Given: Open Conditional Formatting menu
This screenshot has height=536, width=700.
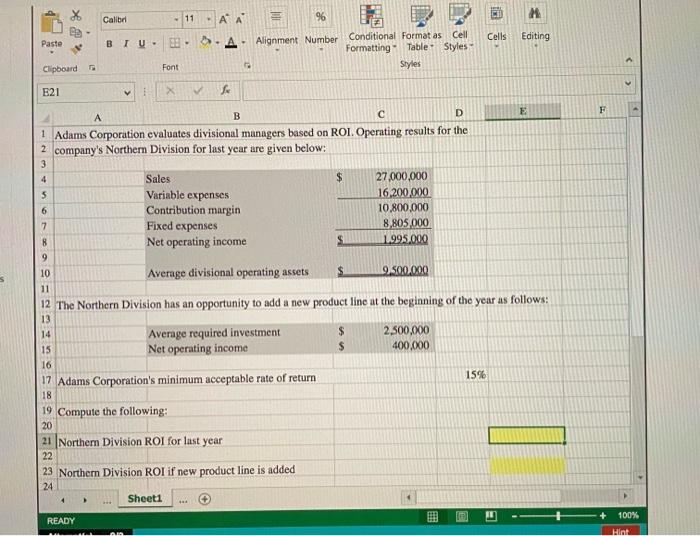Looking at the screenshot, I should tap(371, 29).
